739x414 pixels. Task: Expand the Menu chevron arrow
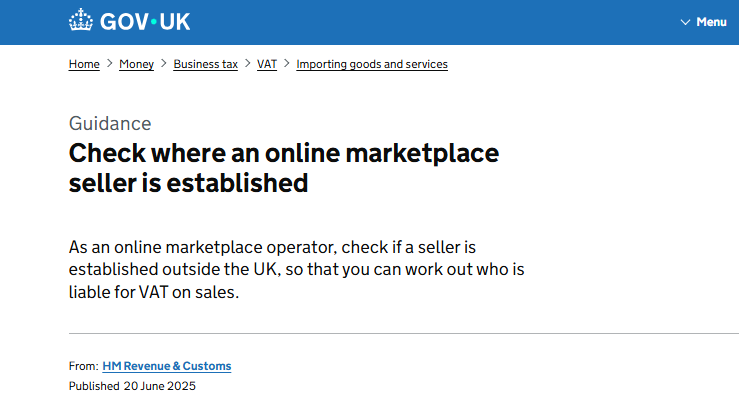pyautogui.click(x=685, y=22)
